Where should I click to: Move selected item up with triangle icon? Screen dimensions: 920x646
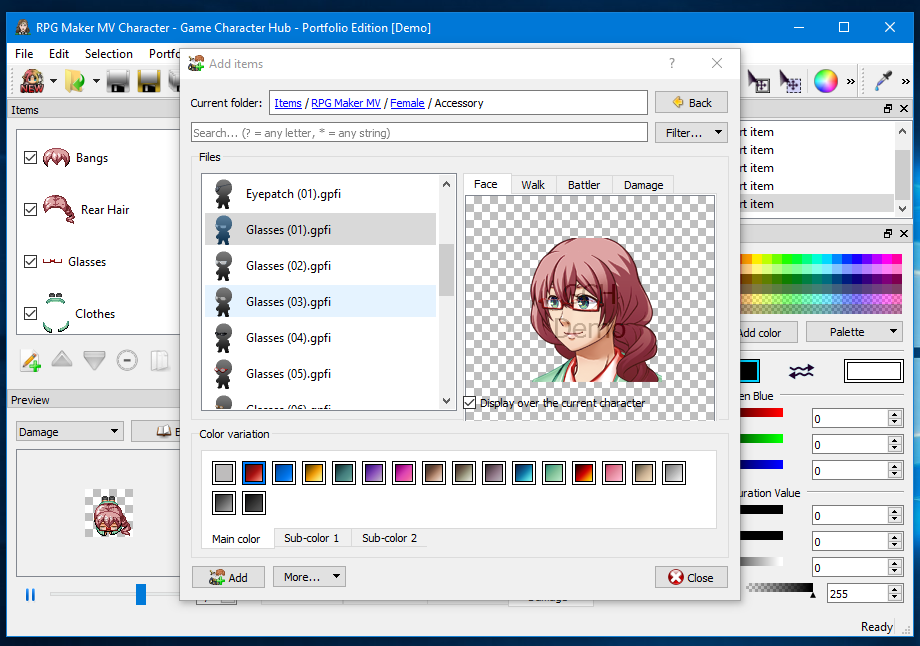[62, 358]
